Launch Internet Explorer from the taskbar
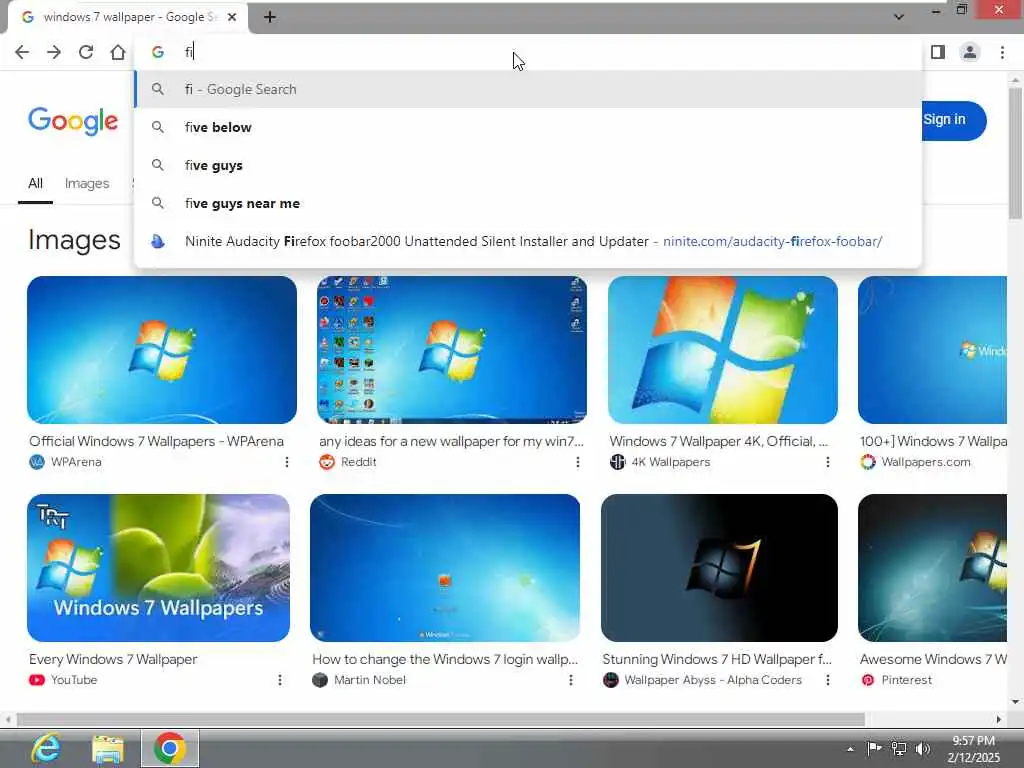Image resolution: width=1024 pixels, height=768 pixels. pyautogui.click(x=46, y=748)
